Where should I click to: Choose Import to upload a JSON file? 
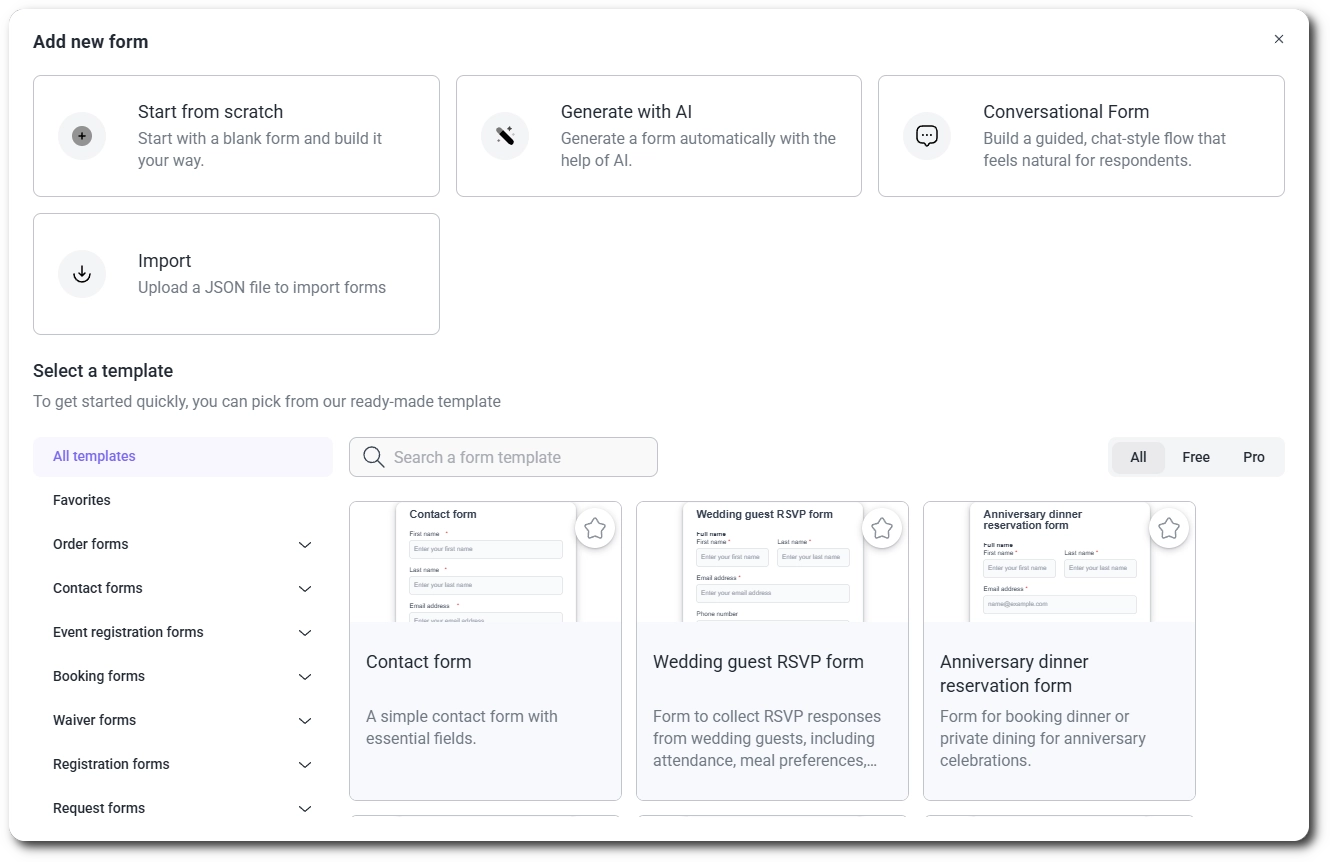[236, 274]
